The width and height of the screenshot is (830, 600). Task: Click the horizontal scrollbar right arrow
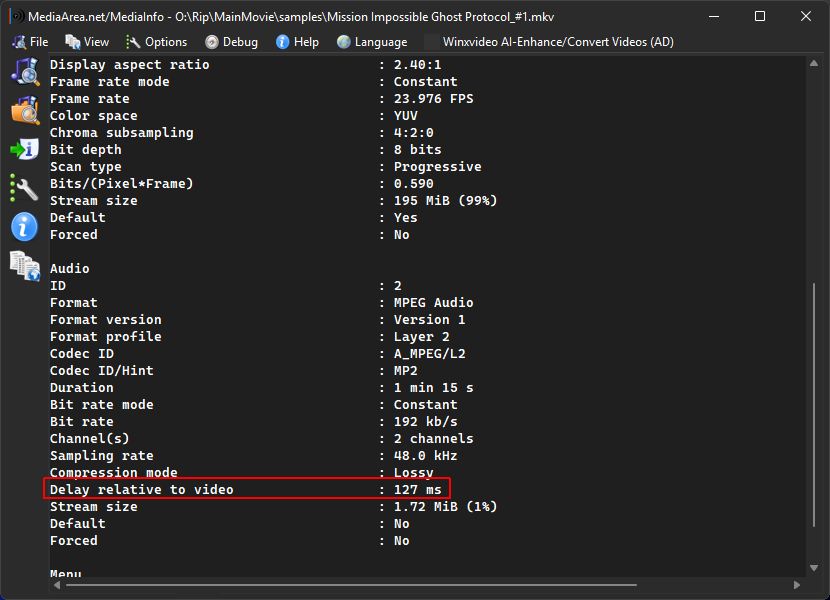click(x=797, y=585)
